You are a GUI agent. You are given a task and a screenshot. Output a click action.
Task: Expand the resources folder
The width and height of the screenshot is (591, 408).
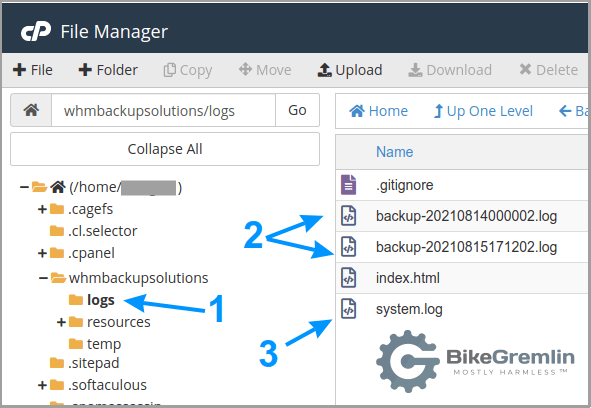click(61, 322)
